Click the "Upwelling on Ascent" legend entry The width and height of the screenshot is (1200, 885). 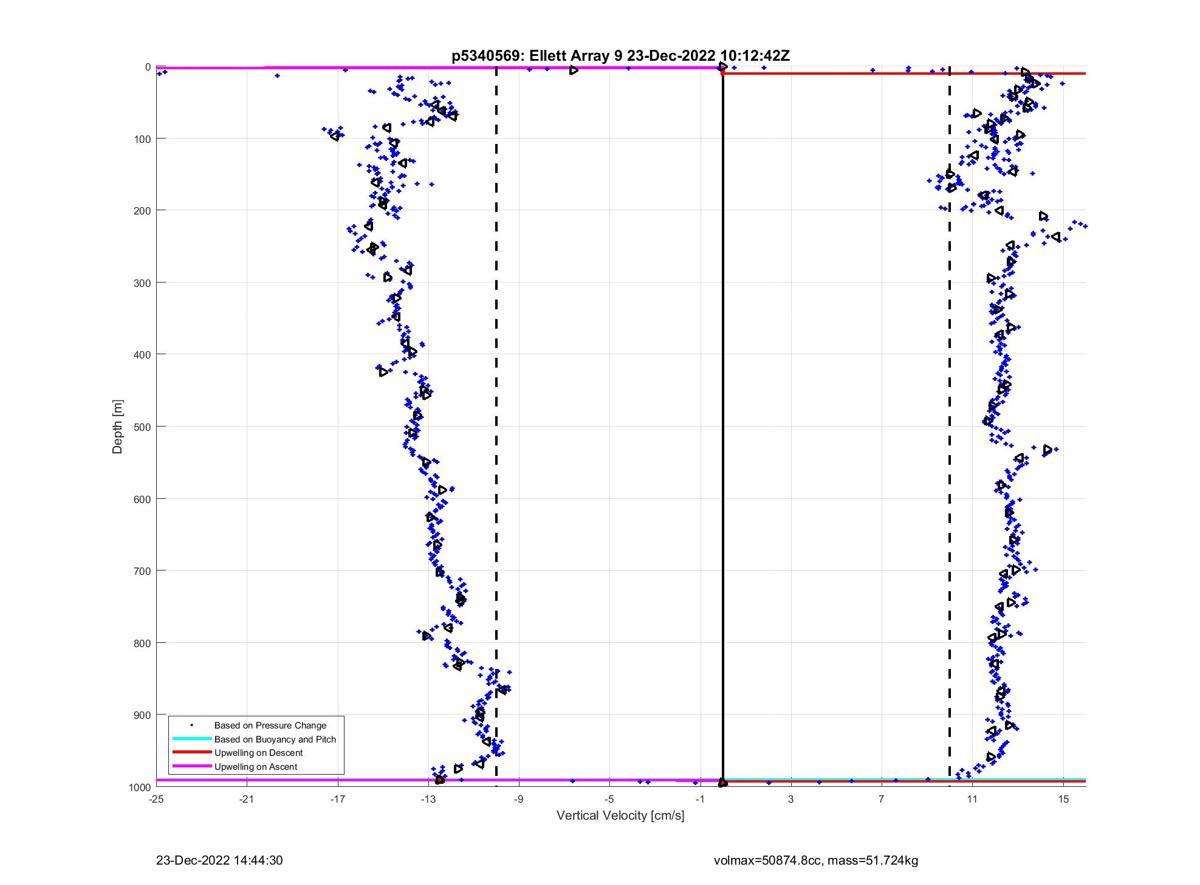click(x=256, y=767)
